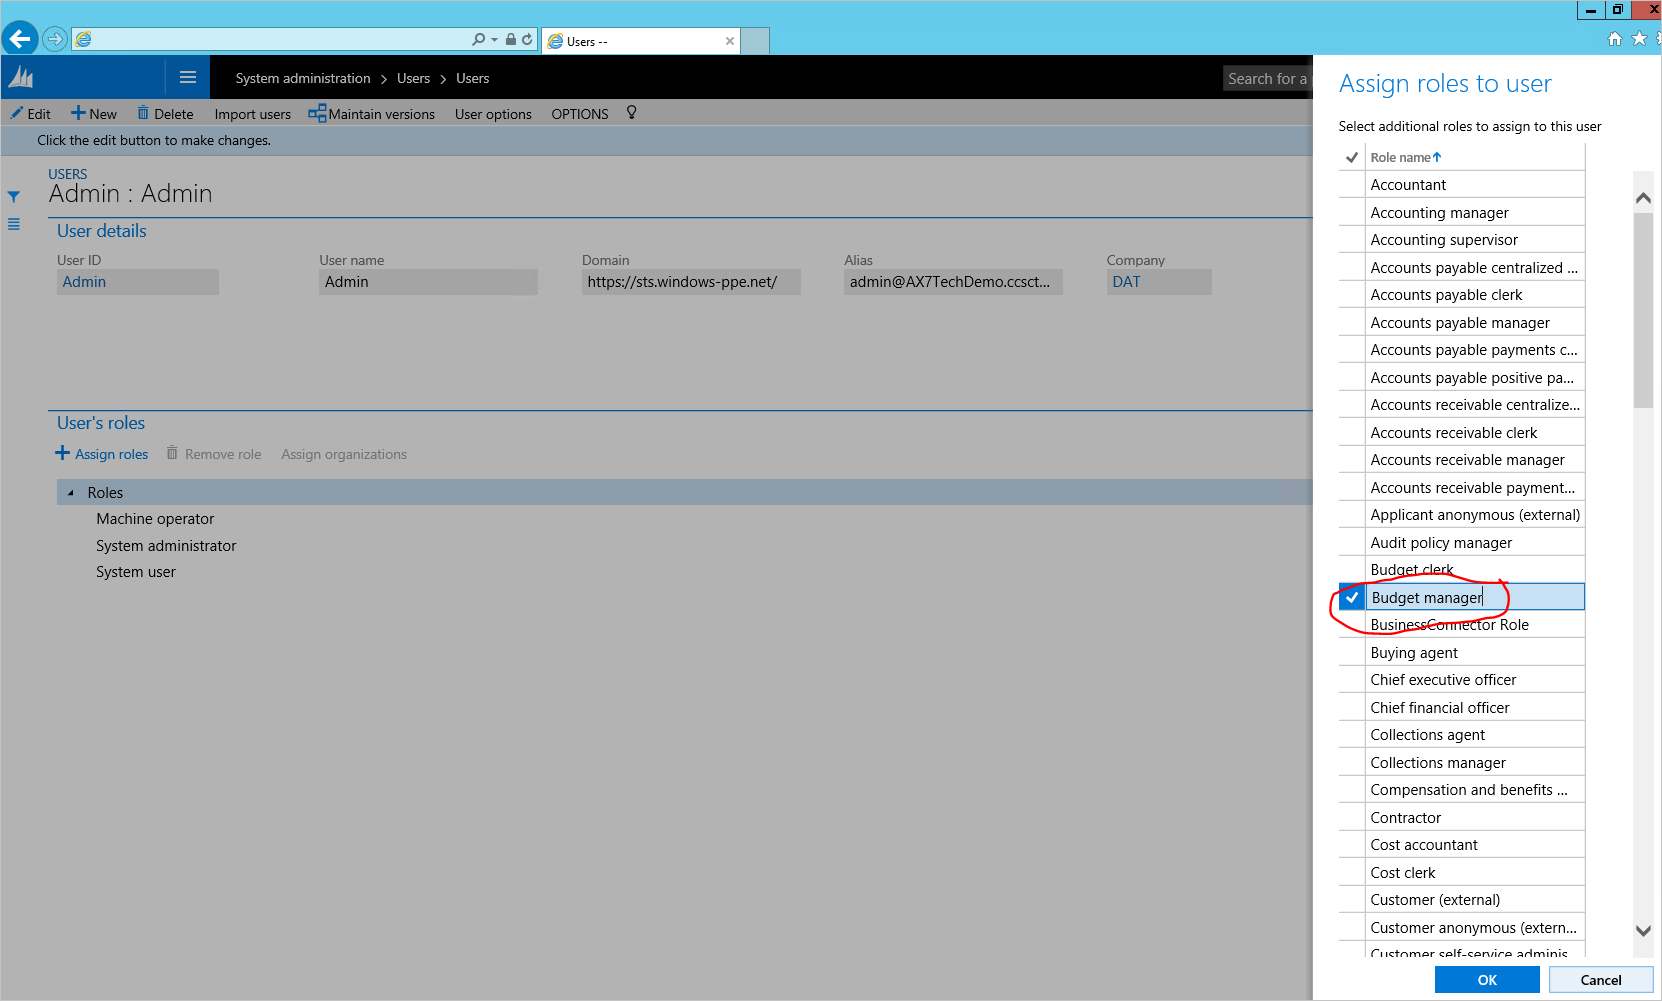Screen dimensions: 1662x1001
Task: Check the Collections agent checkbox
Action: click(1352, 735)
